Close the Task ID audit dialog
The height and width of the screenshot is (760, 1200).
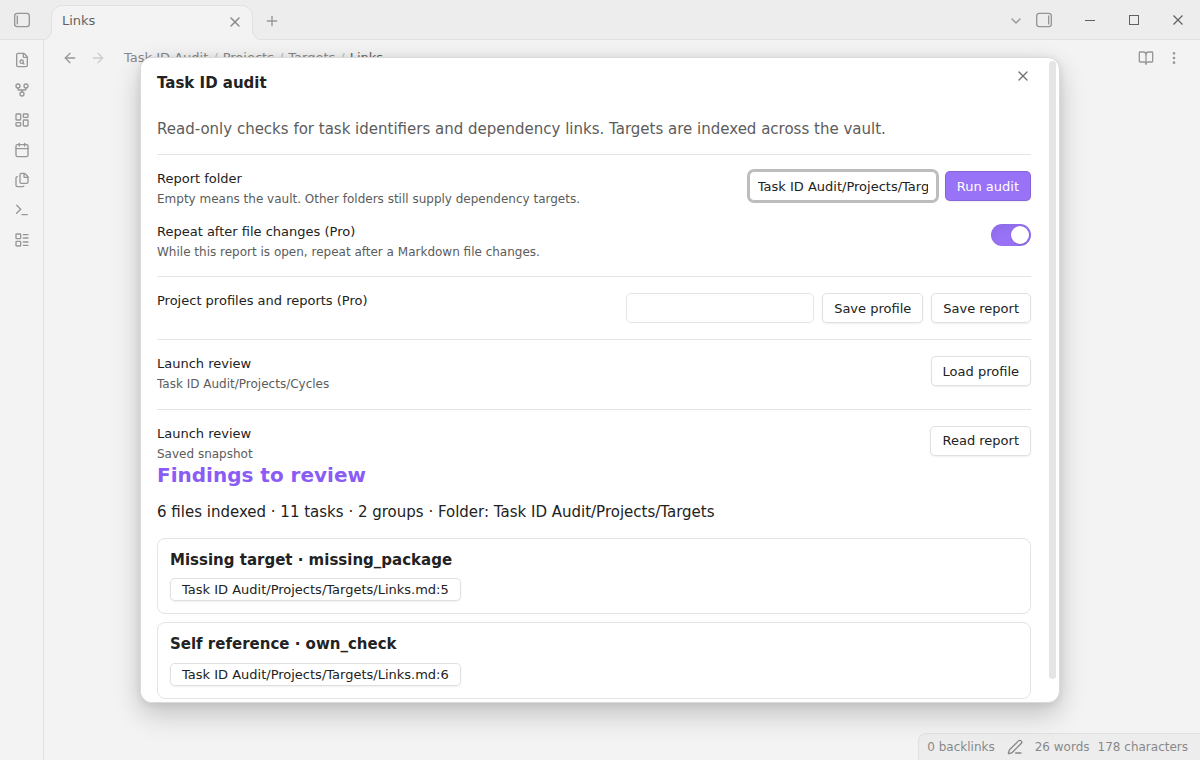point(1022,76)
